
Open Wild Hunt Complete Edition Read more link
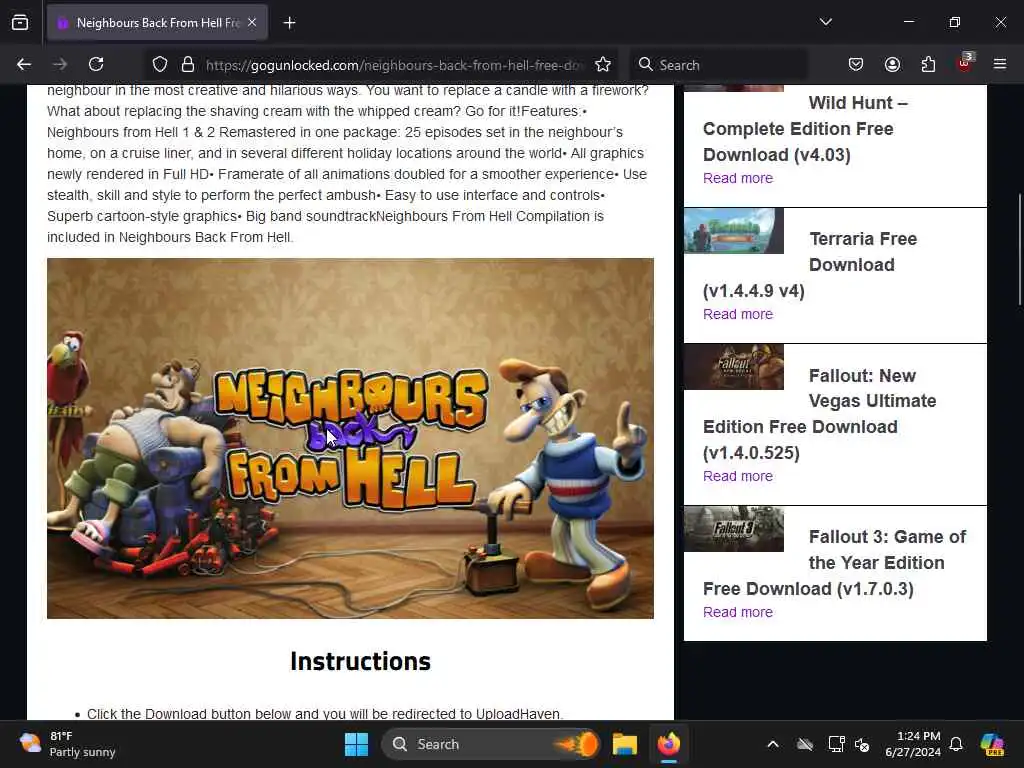737,178
